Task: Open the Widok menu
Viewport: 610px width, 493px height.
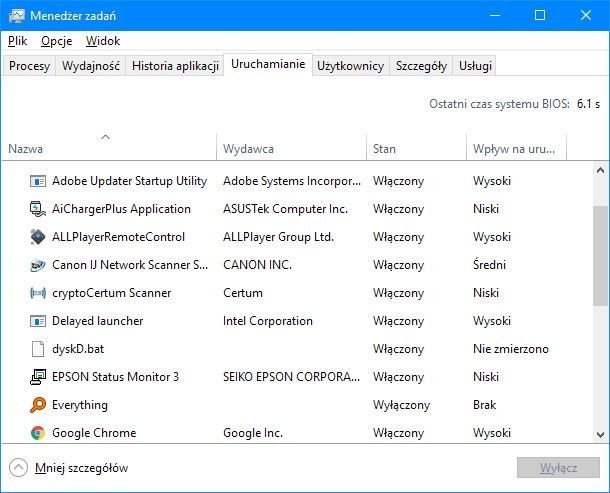Action: pyautogui.click(x=103, y=41)
